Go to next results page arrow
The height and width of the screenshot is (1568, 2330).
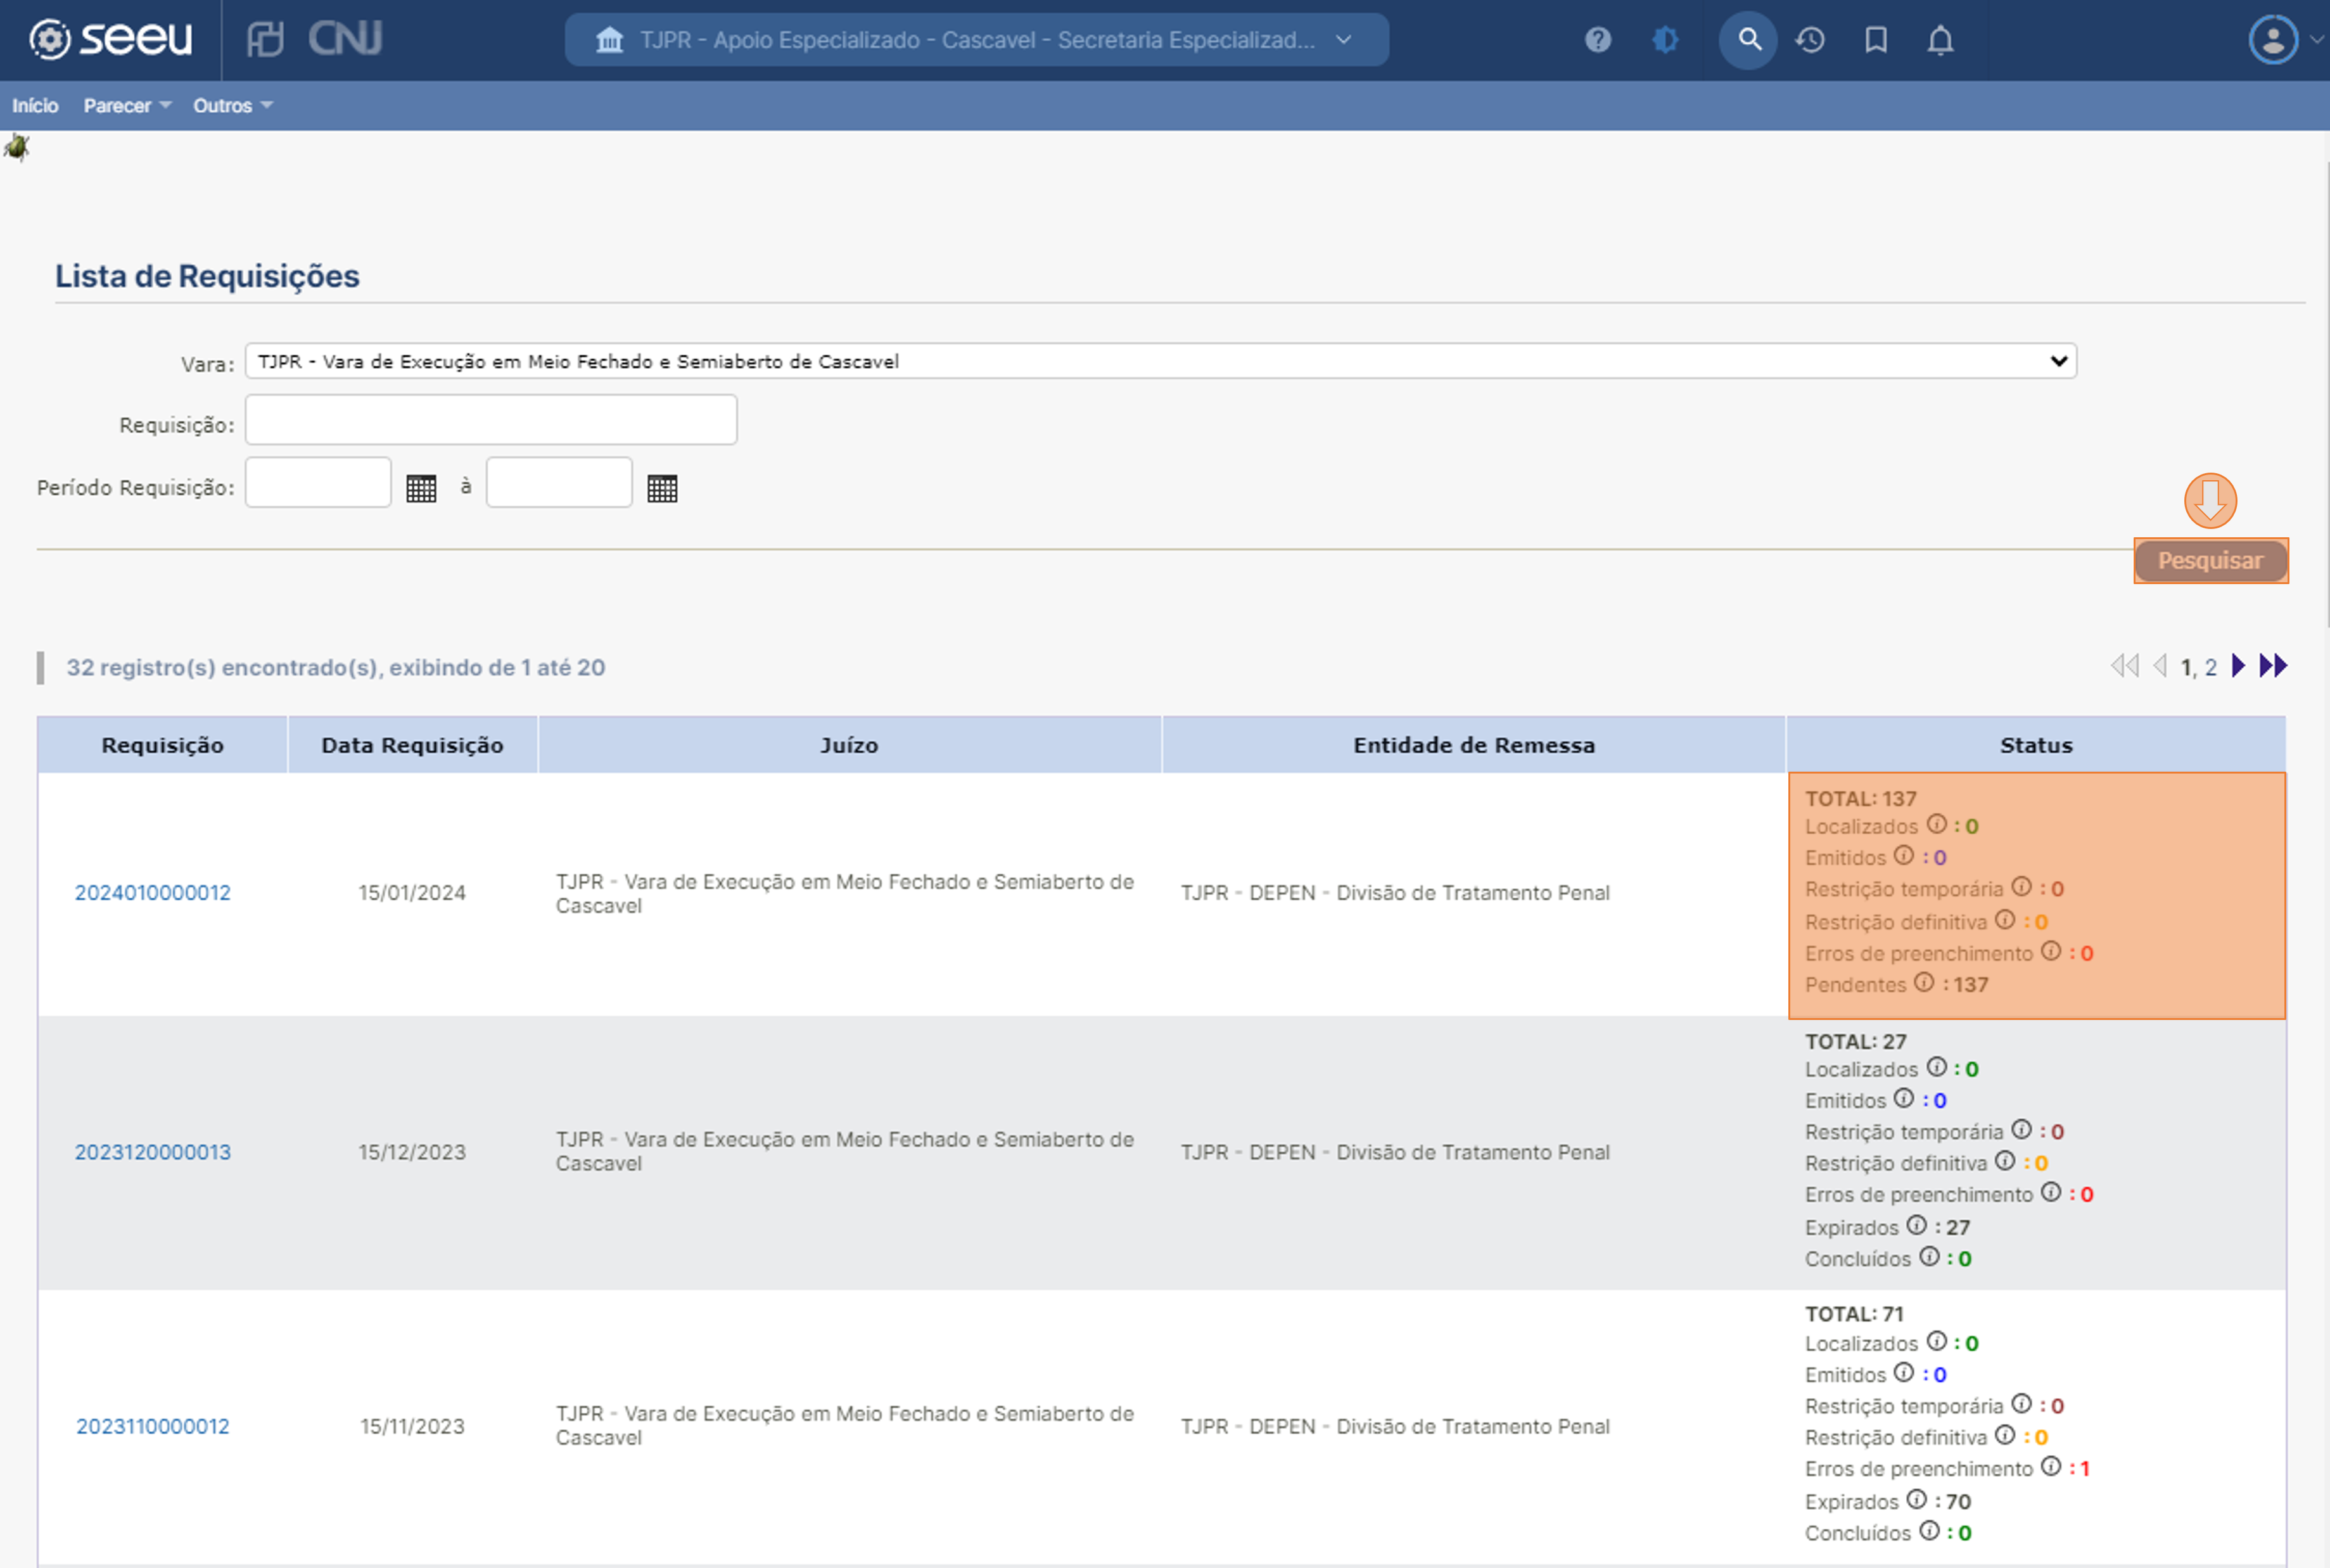click(2239, 666)
